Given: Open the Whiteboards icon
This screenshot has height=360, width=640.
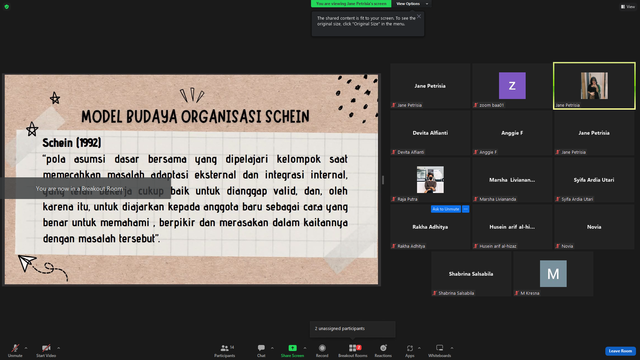Looking at the screenshot, I should pos(440,348).
